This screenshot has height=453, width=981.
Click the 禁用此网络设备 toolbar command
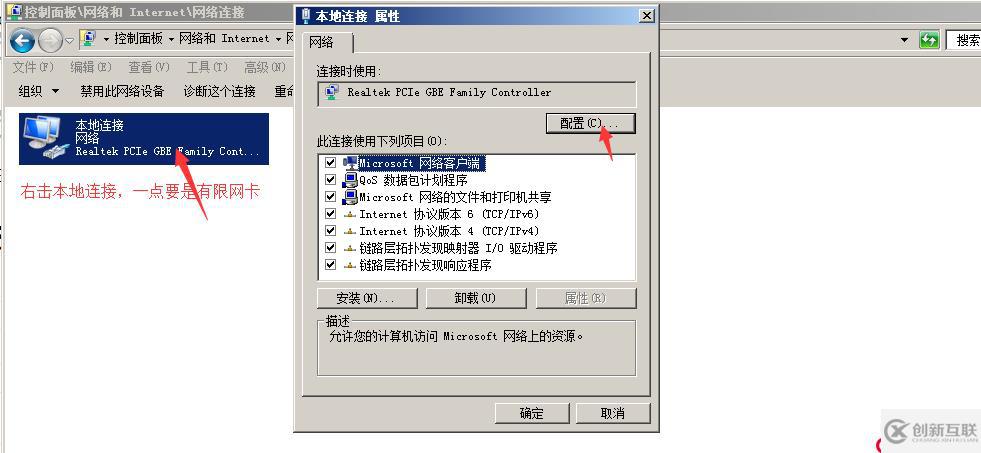point(122,91)
